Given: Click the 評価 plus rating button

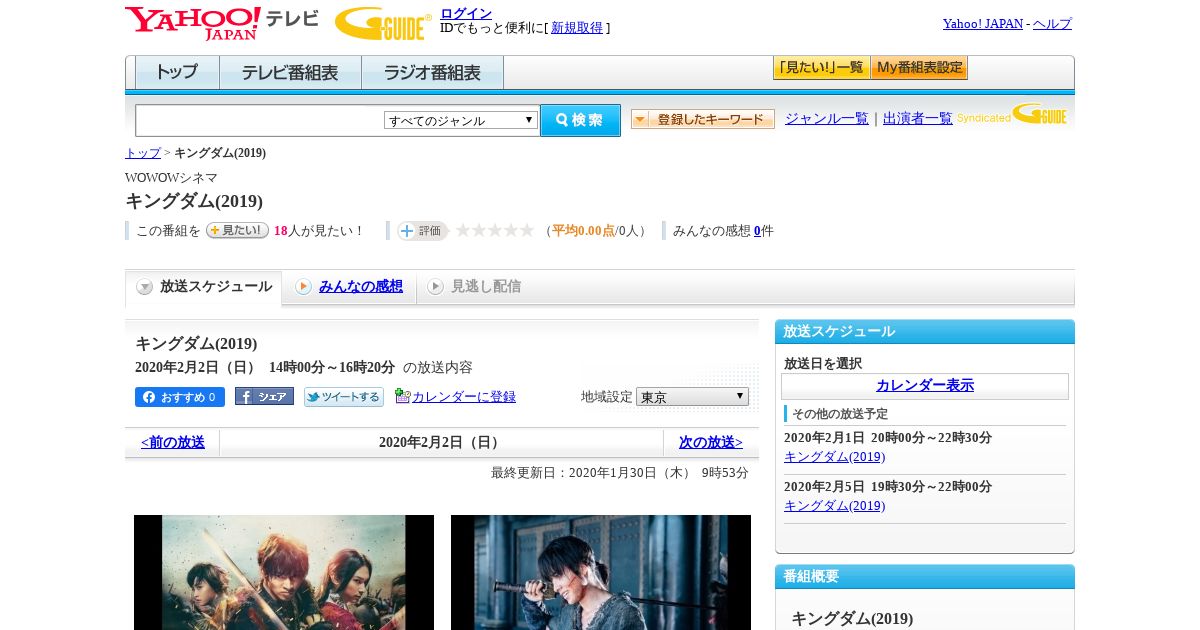Looking at the screenshot, I should point(422,231).
